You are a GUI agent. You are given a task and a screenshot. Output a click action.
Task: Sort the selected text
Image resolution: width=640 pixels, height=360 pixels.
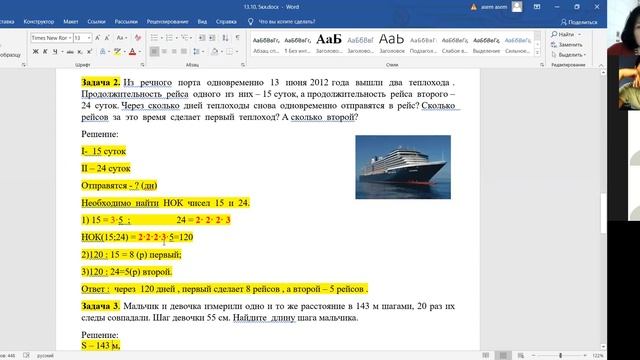point(225,38)
